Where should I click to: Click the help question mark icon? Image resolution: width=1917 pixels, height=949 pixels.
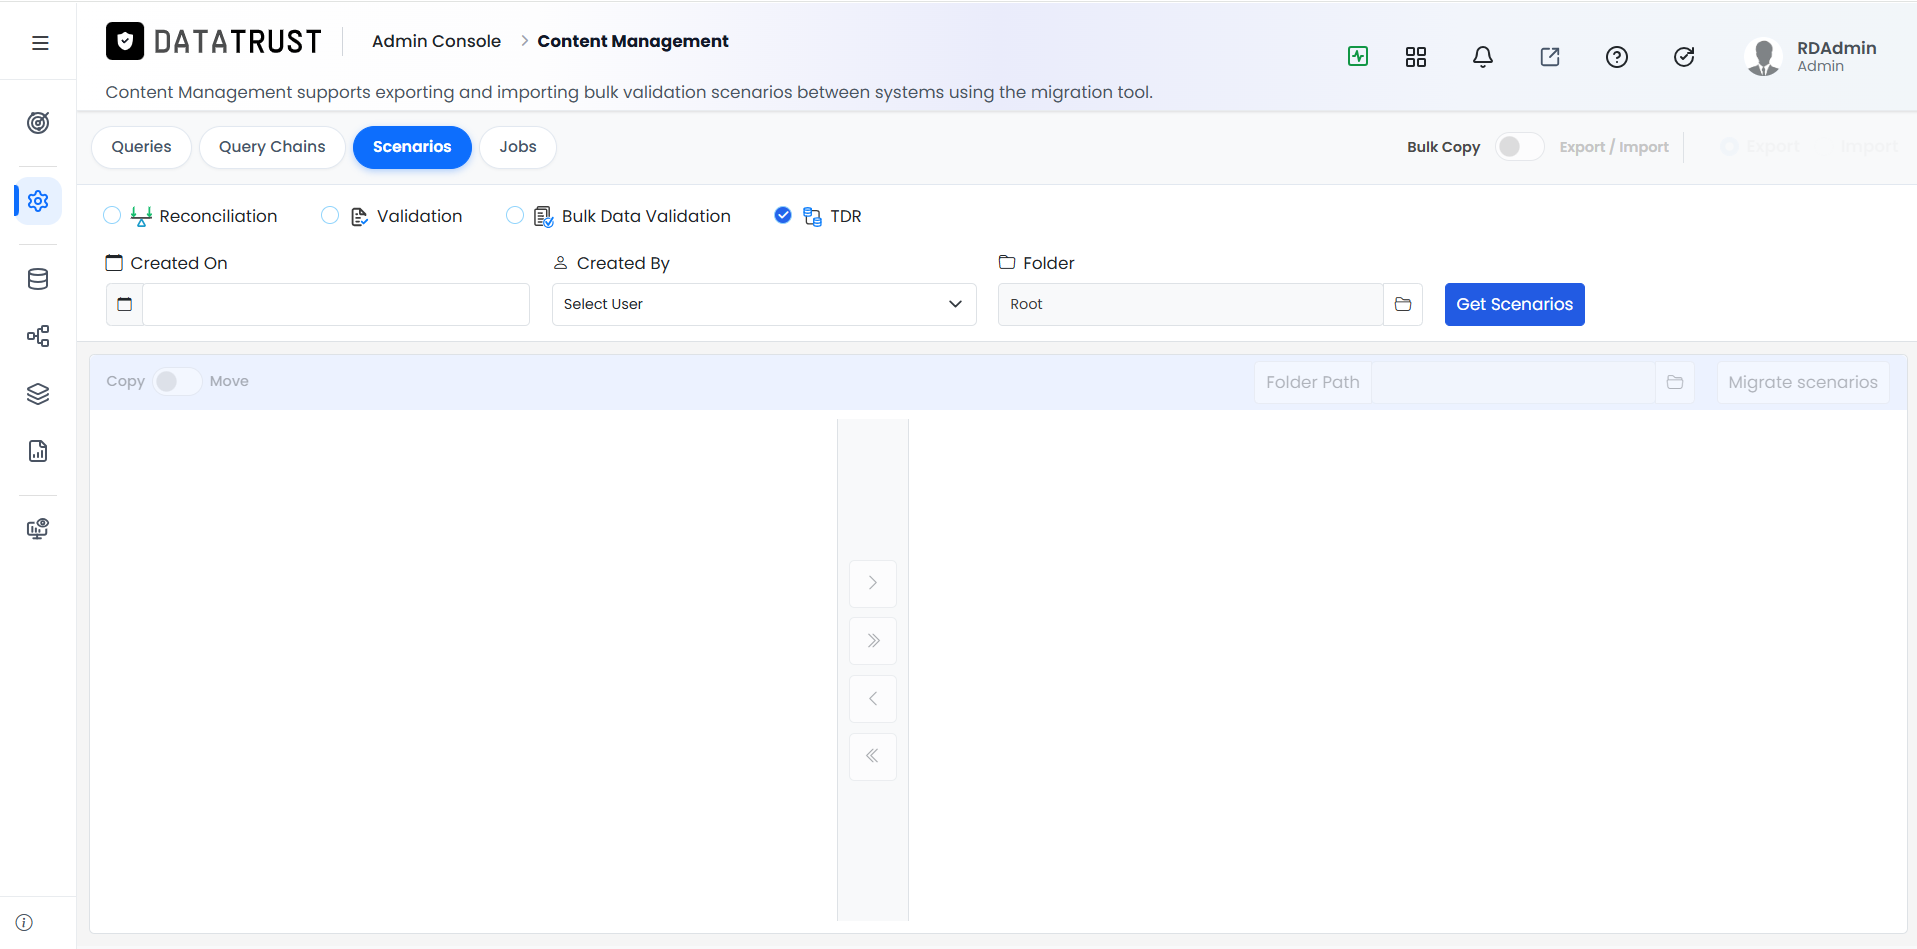pyautogui.click(x=1617, y=57)
